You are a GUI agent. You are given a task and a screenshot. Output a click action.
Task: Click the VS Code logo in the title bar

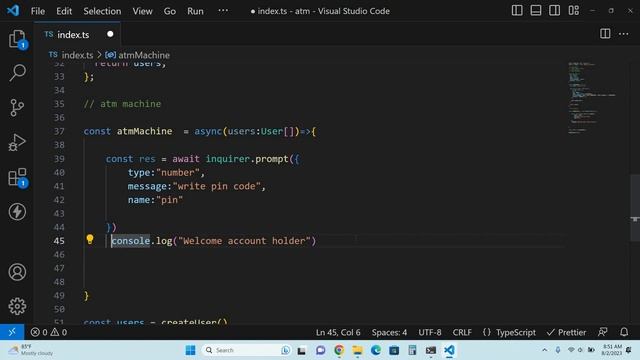(x=13, y=10)
